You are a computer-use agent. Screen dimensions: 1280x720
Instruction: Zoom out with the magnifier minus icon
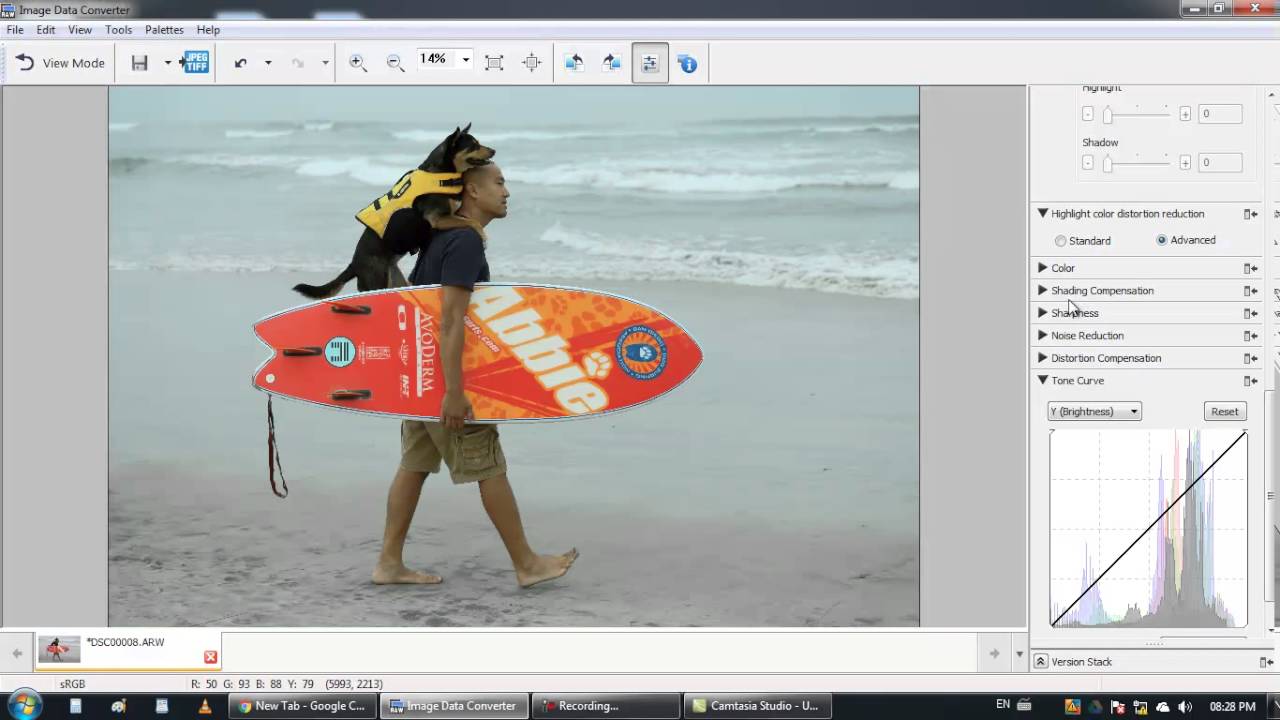tap(395, 63)
